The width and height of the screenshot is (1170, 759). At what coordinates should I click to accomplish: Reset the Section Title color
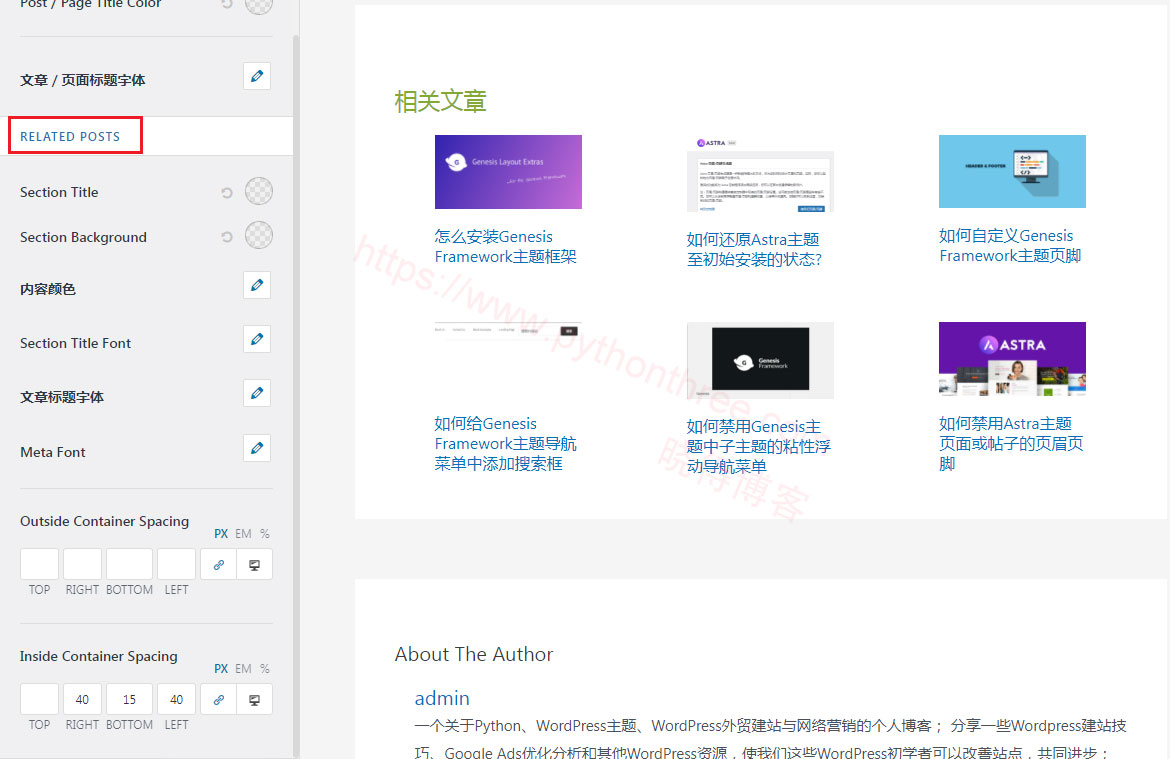point(227,193)
